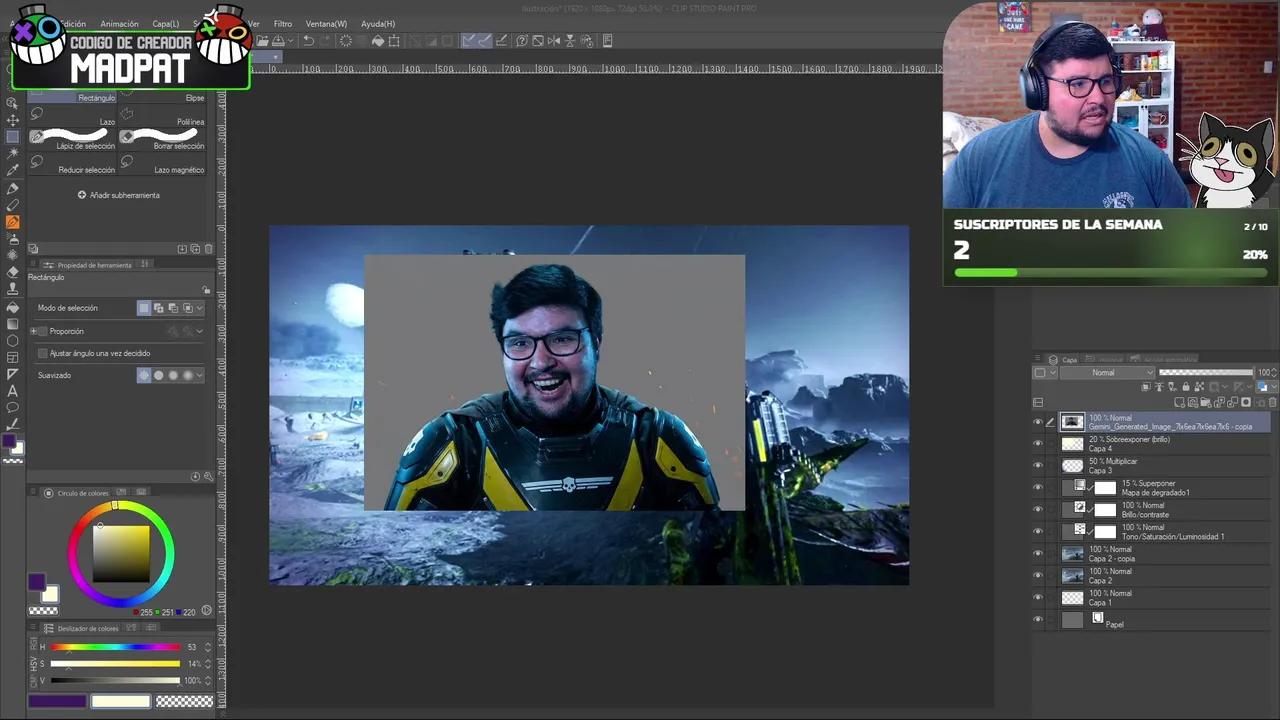Hide the Capa 2 - copia layer

tap(1038, 553)
